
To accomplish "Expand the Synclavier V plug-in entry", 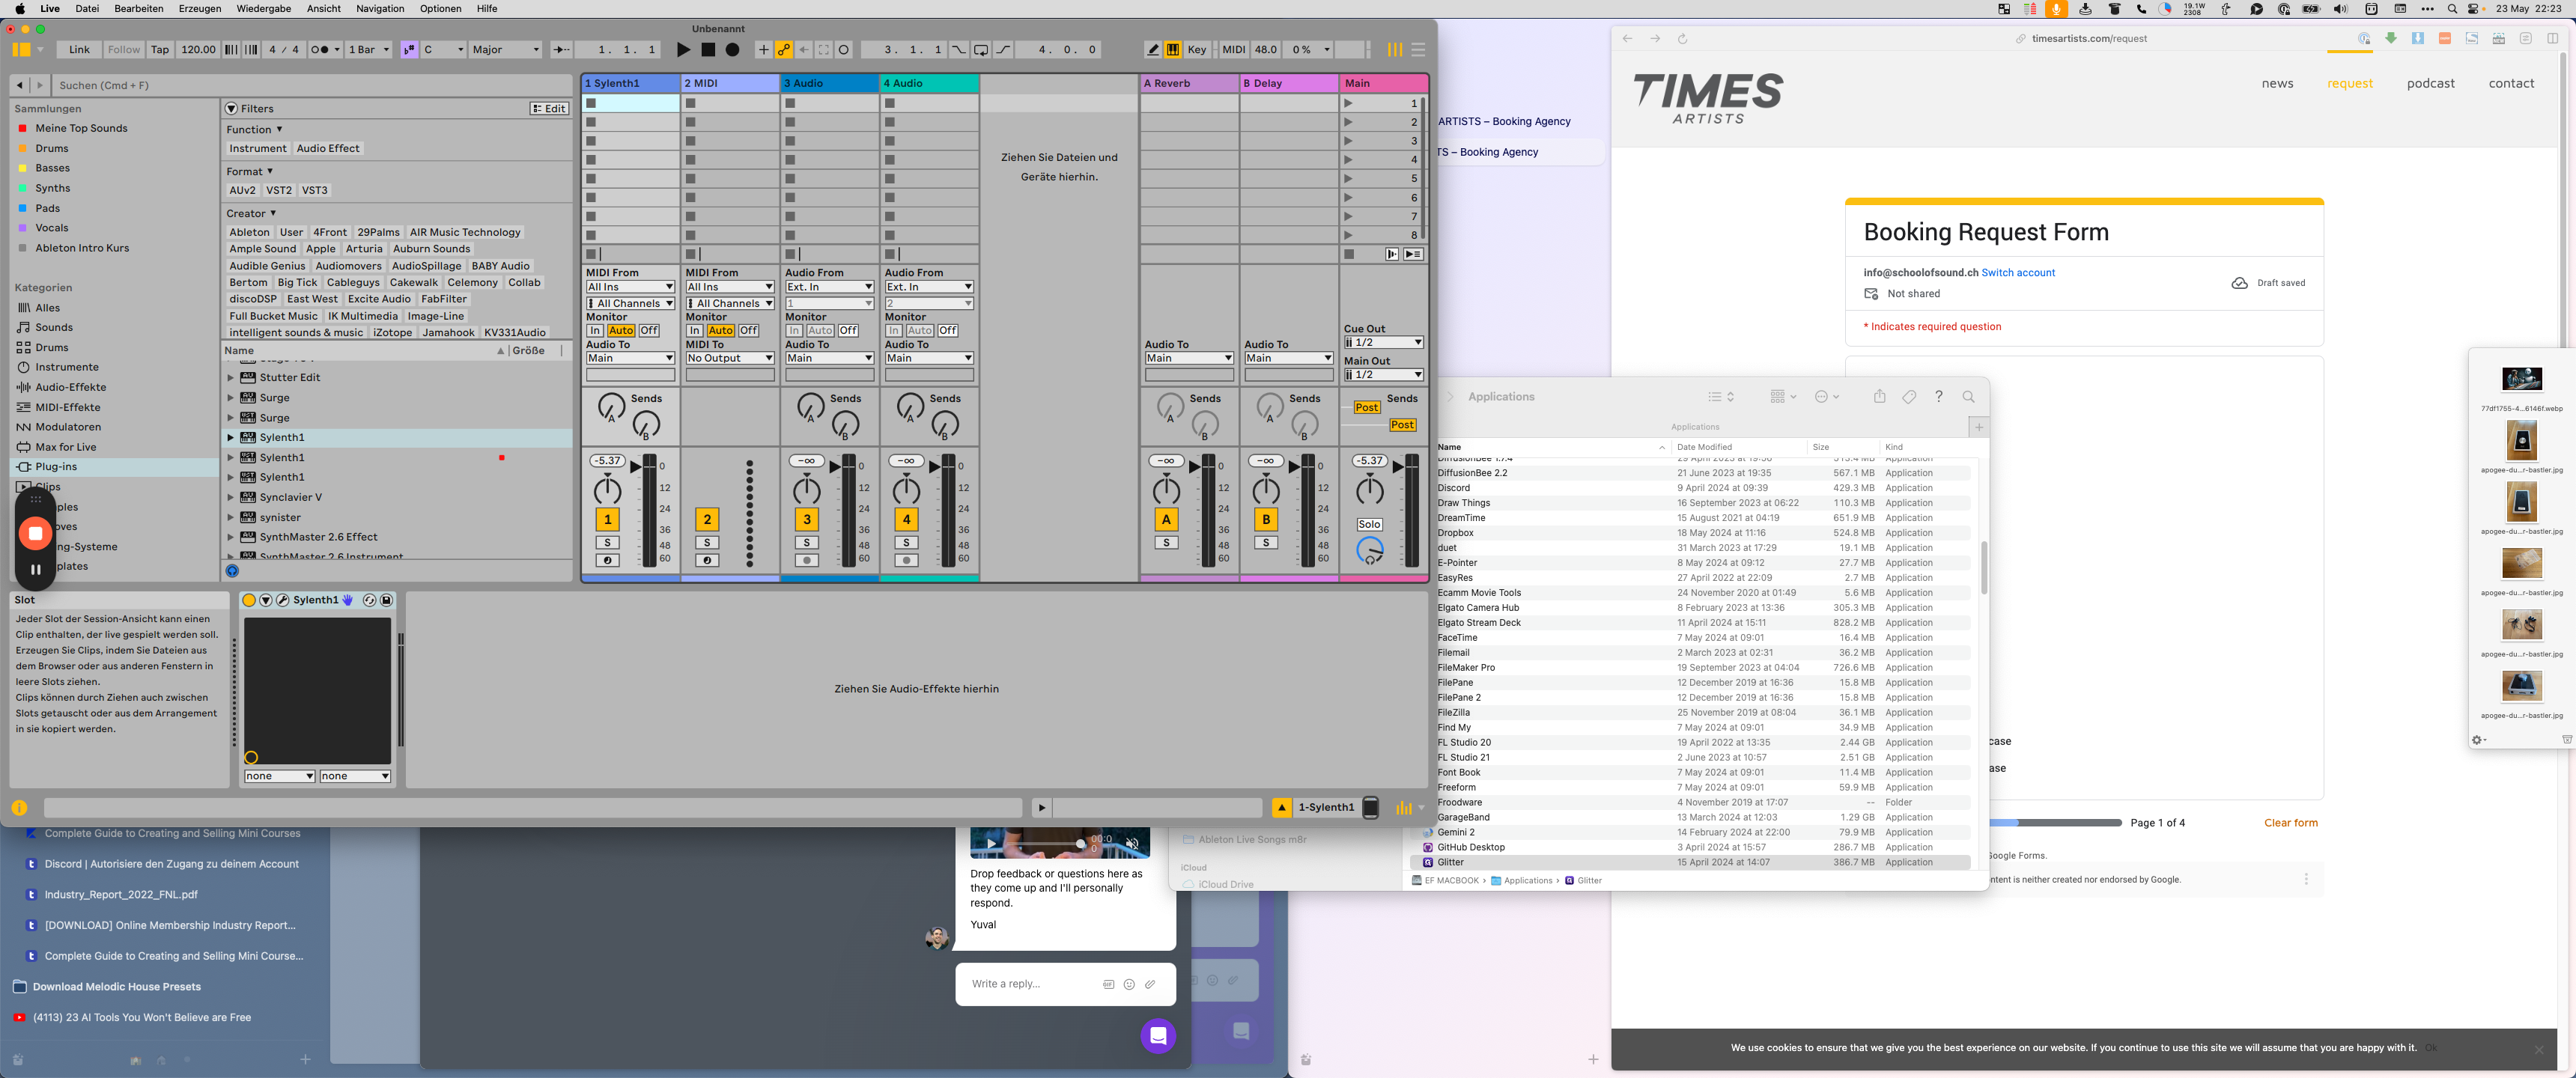I will (x=230, y=498).
